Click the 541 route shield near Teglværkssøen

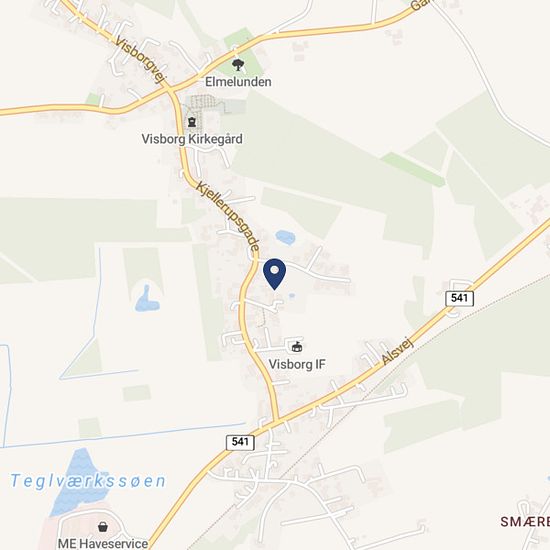[x=240, y=442]
